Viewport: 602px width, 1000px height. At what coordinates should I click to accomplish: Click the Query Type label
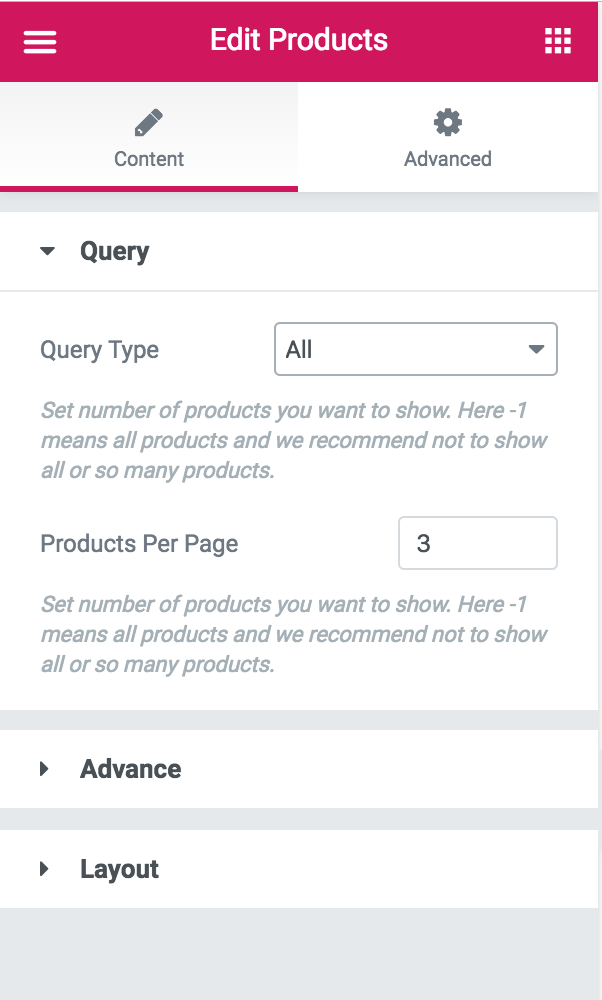tap(99, 350)
